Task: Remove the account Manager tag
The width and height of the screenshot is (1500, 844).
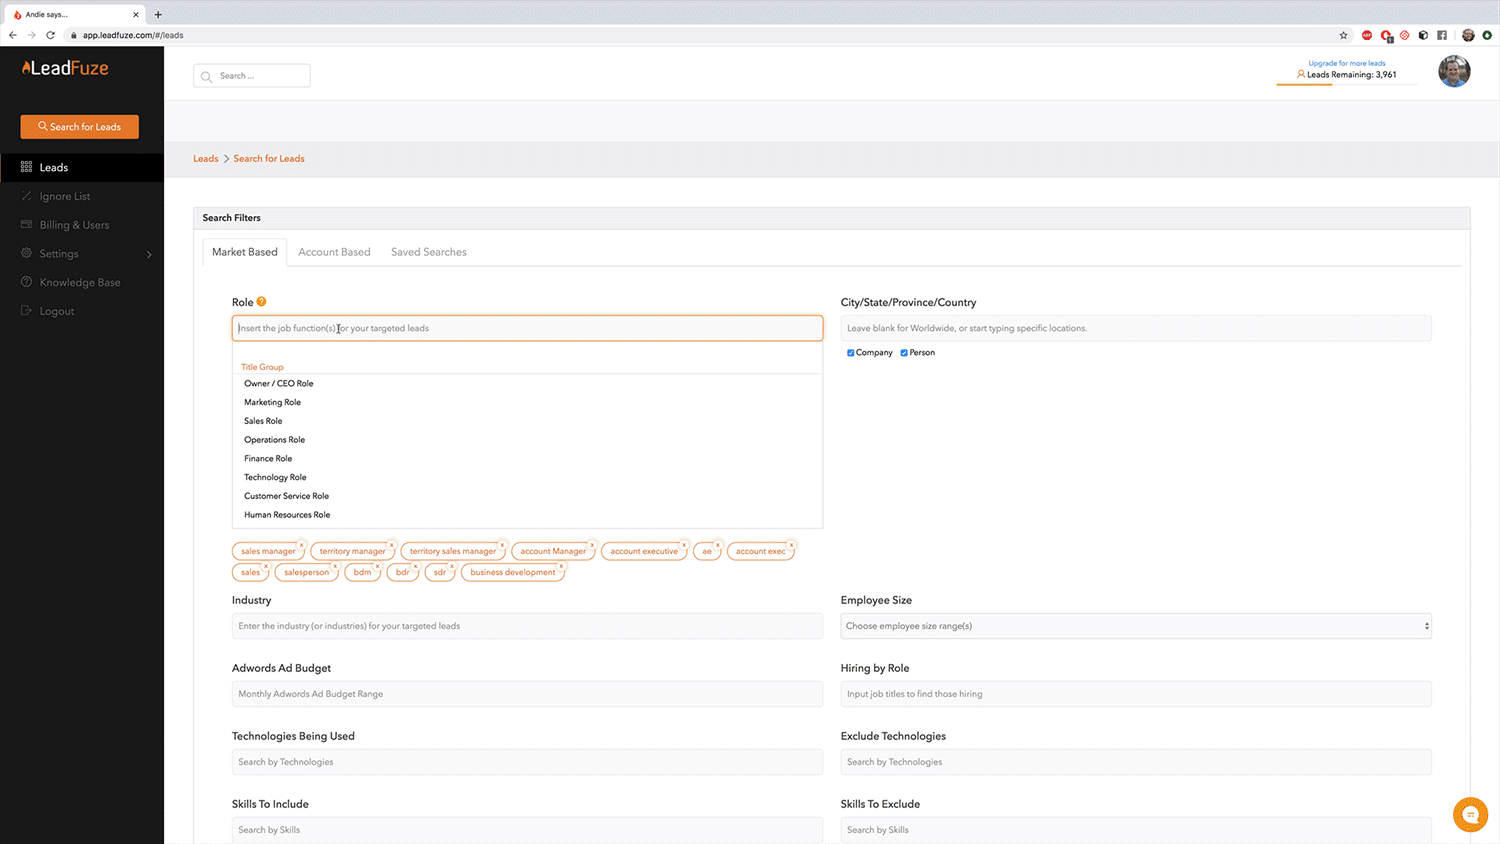Action: 592,545
